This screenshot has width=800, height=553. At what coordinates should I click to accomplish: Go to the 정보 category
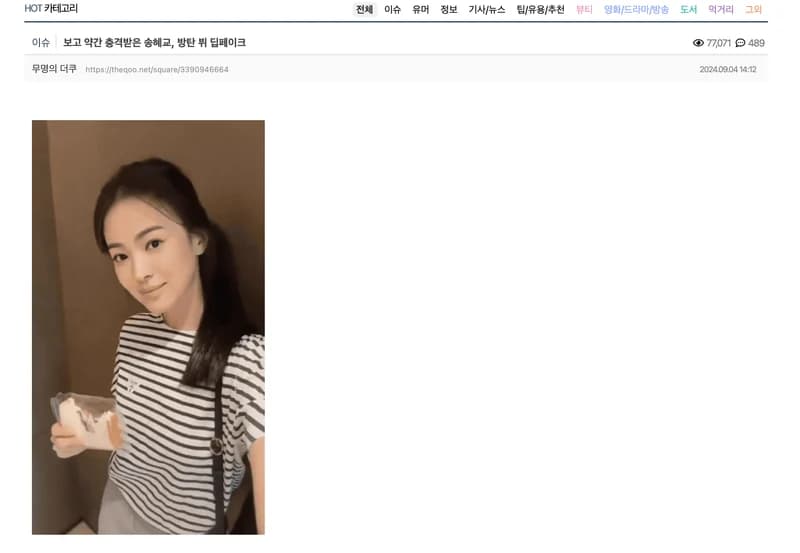[x=448, y=9]
